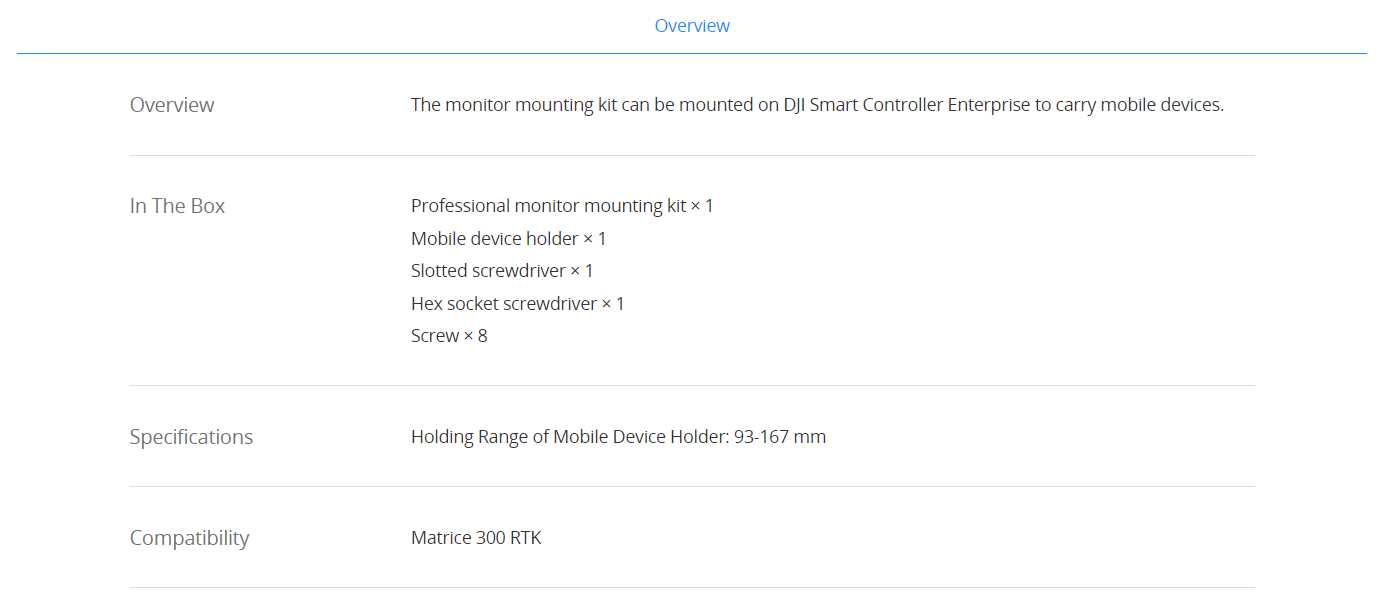Click the 'In The Box' label

[178, 206]
